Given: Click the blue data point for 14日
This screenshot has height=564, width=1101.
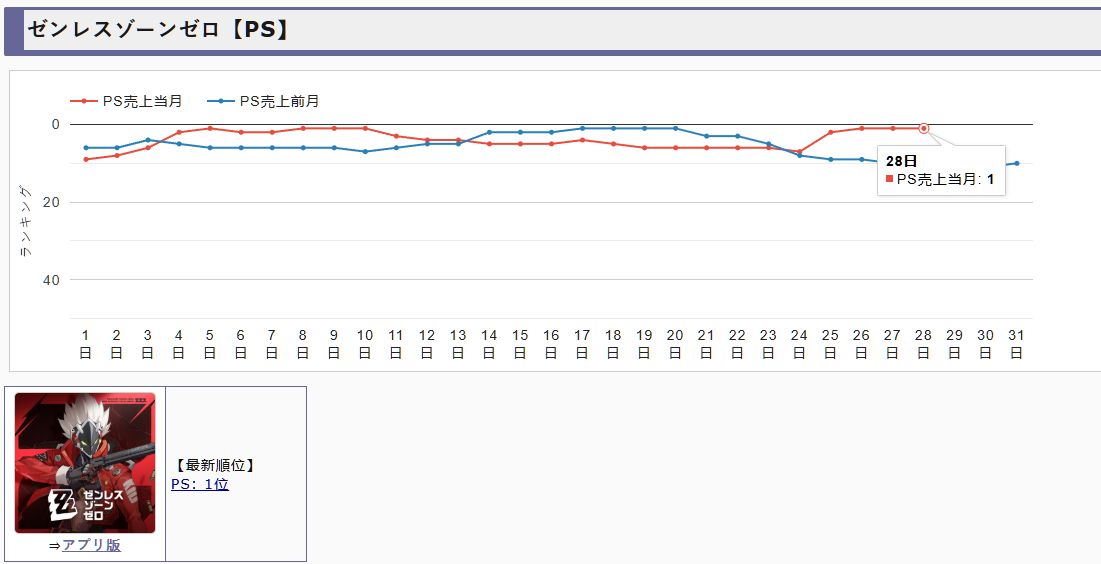Looking at the screenshot, I should (489, 132).
